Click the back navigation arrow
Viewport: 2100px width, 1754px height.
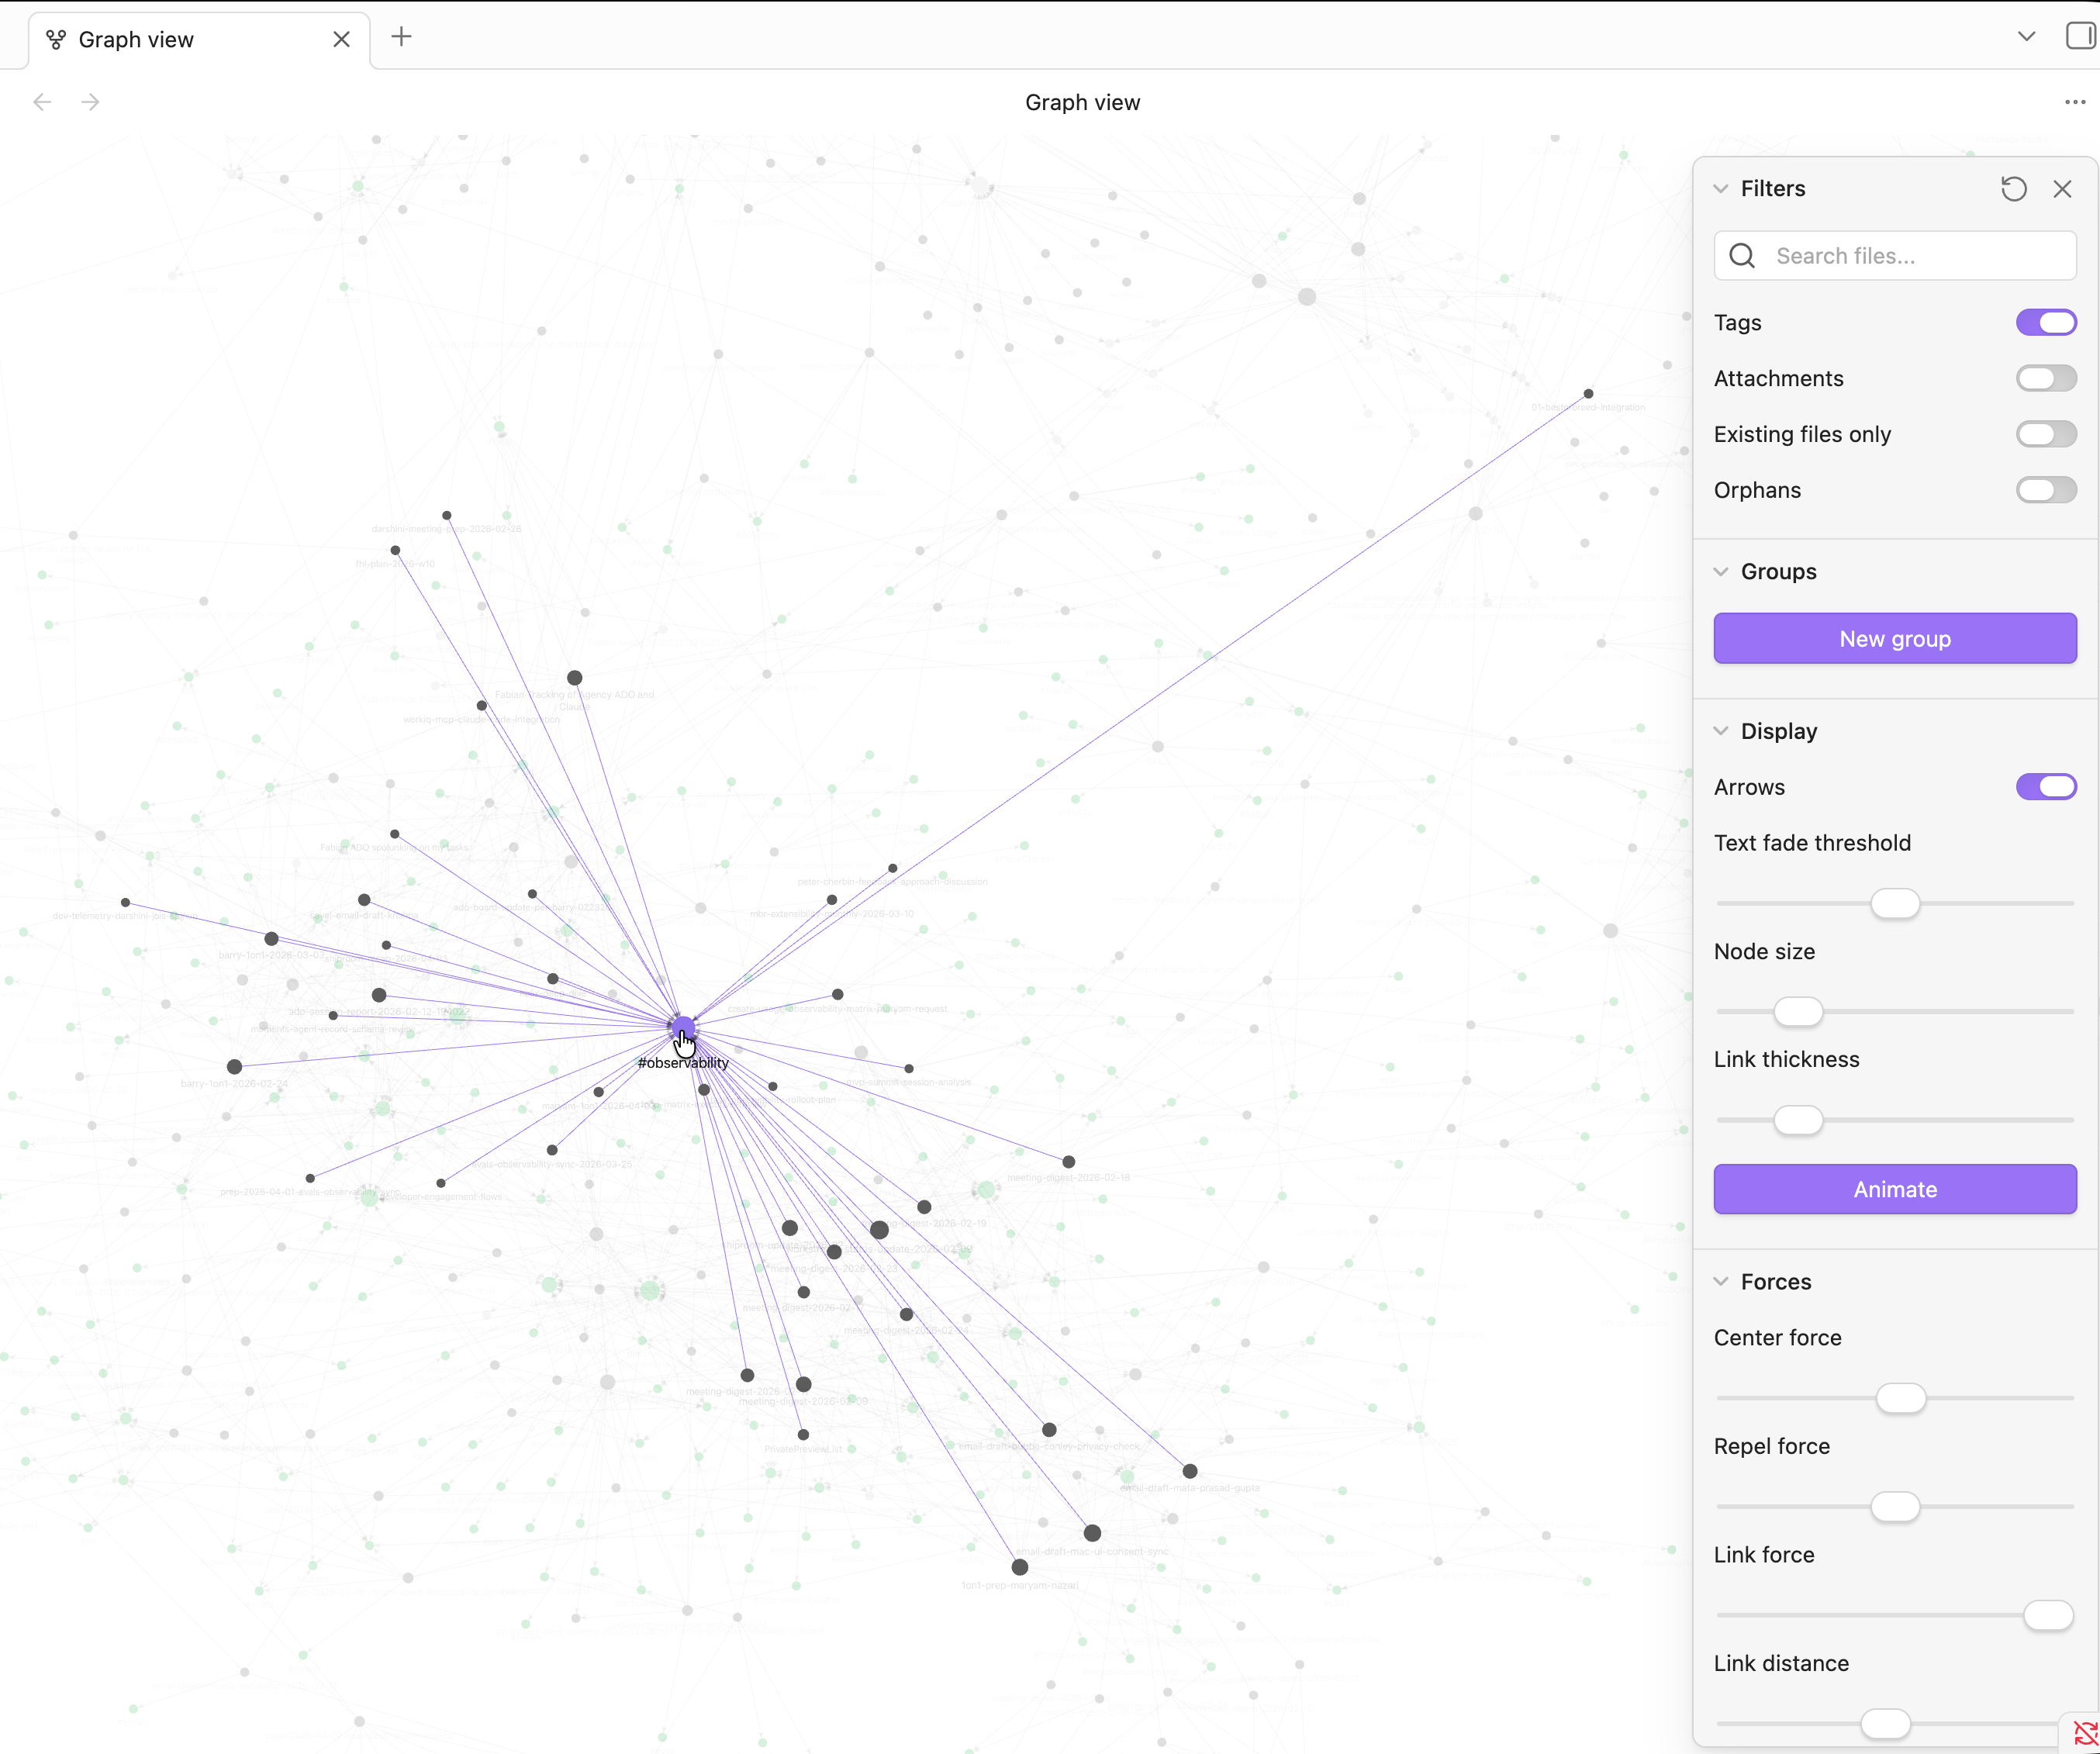click(x=42, y=101)
